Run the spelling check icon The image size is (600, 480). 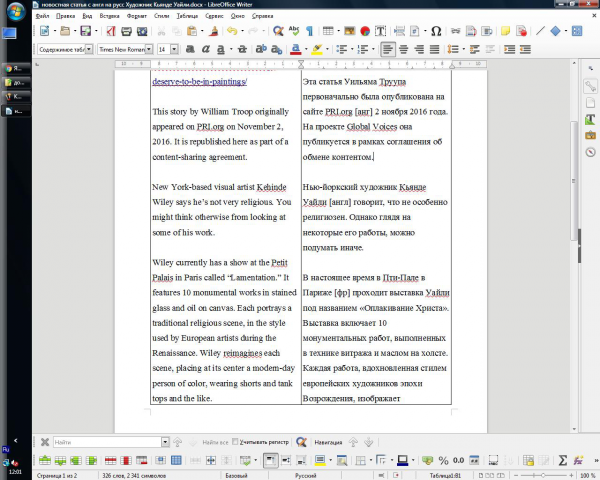294,31
